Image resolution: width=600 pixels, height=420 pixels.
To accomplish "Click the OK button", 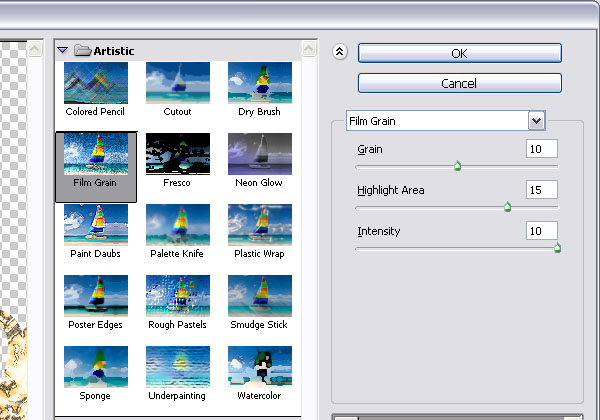I will click(x=459, y=53).
